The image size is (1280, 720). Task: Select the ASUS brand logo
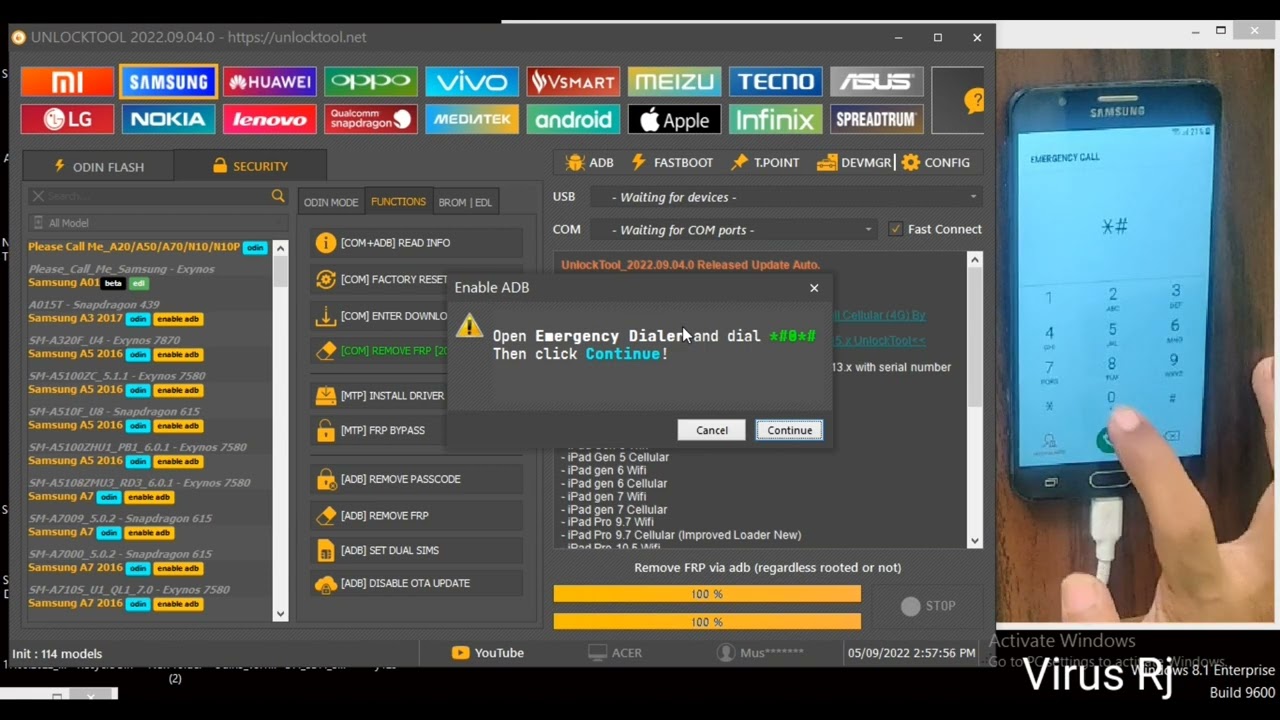(x=876, y=82)
